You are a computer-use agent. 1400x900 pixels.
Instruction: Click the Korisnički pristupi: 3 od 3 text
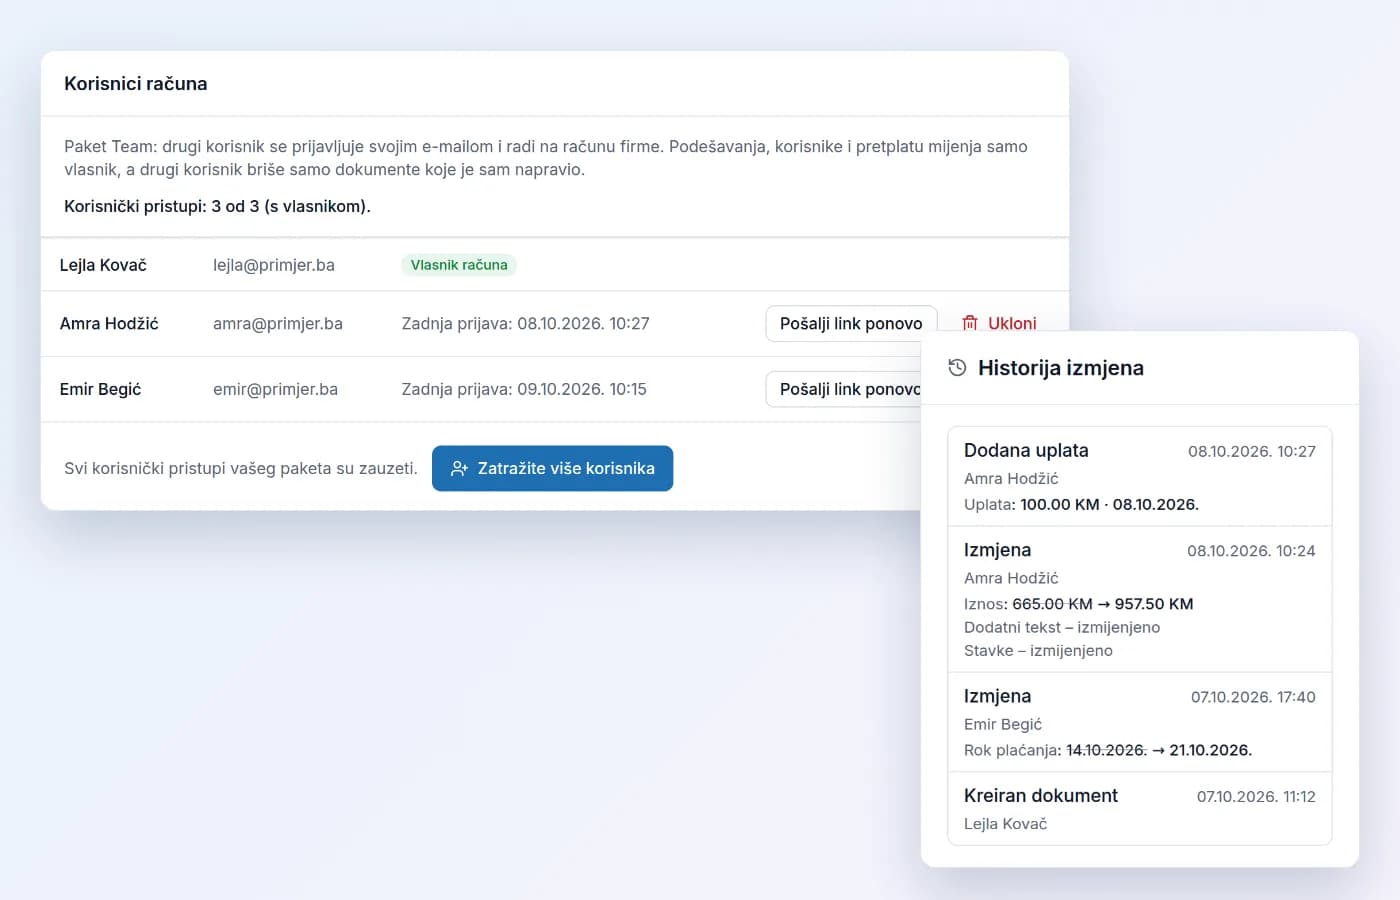click(217, 206)
